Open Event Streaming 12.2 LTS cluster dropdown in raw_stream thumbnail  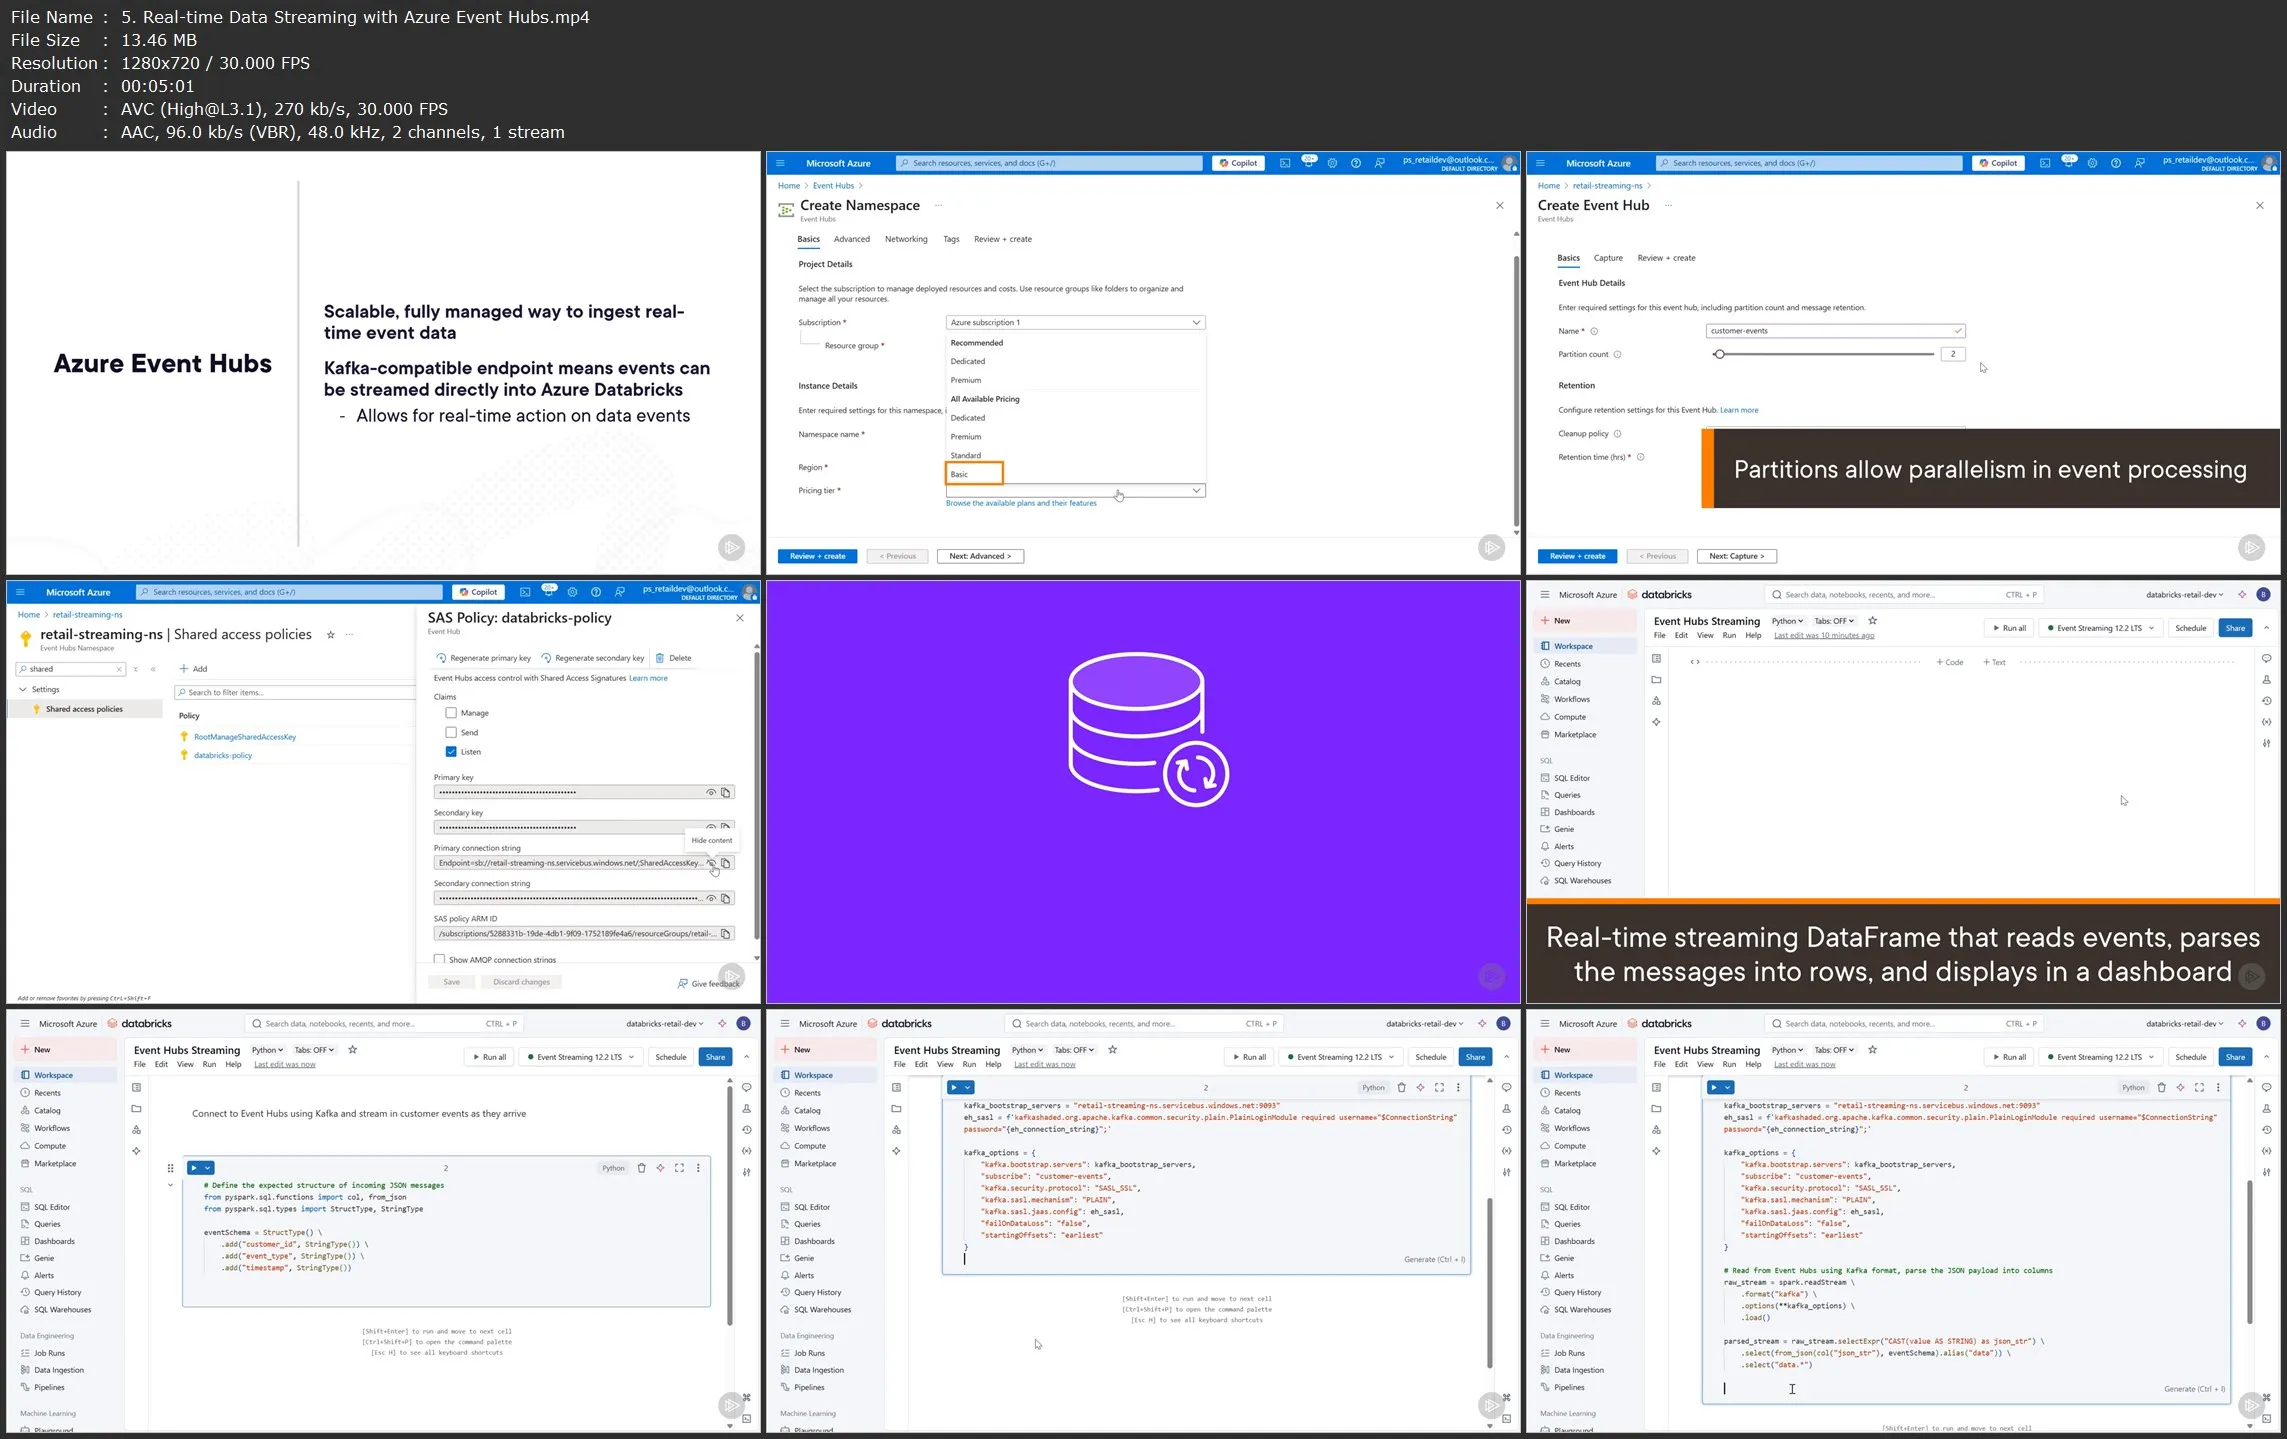tap(2100, 1057)
